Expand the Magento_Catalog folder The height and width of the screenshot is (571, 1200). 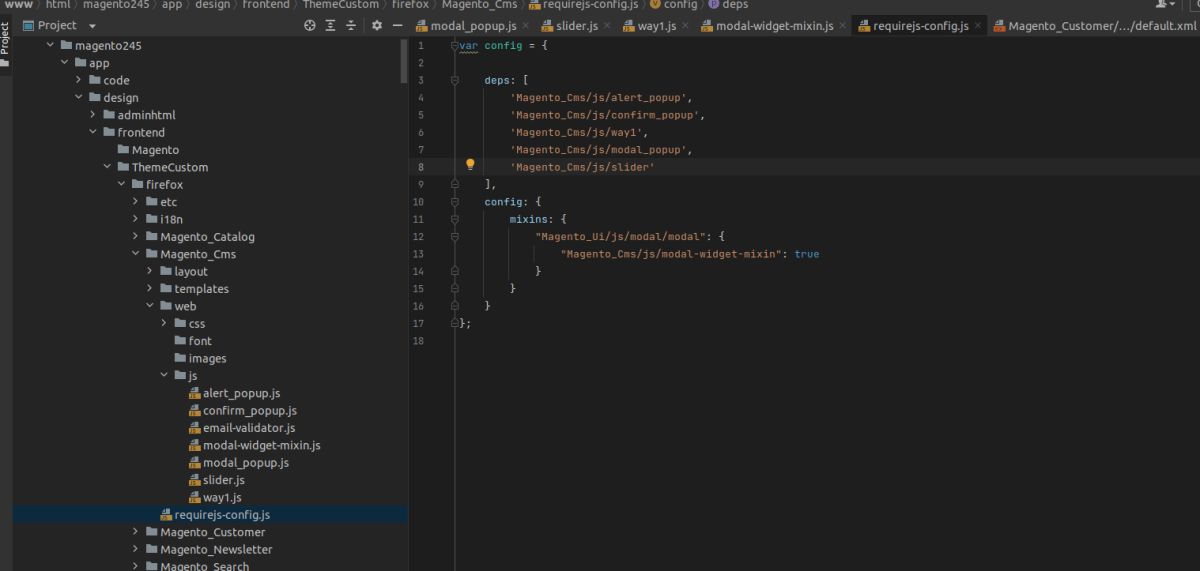click(136, 237)
